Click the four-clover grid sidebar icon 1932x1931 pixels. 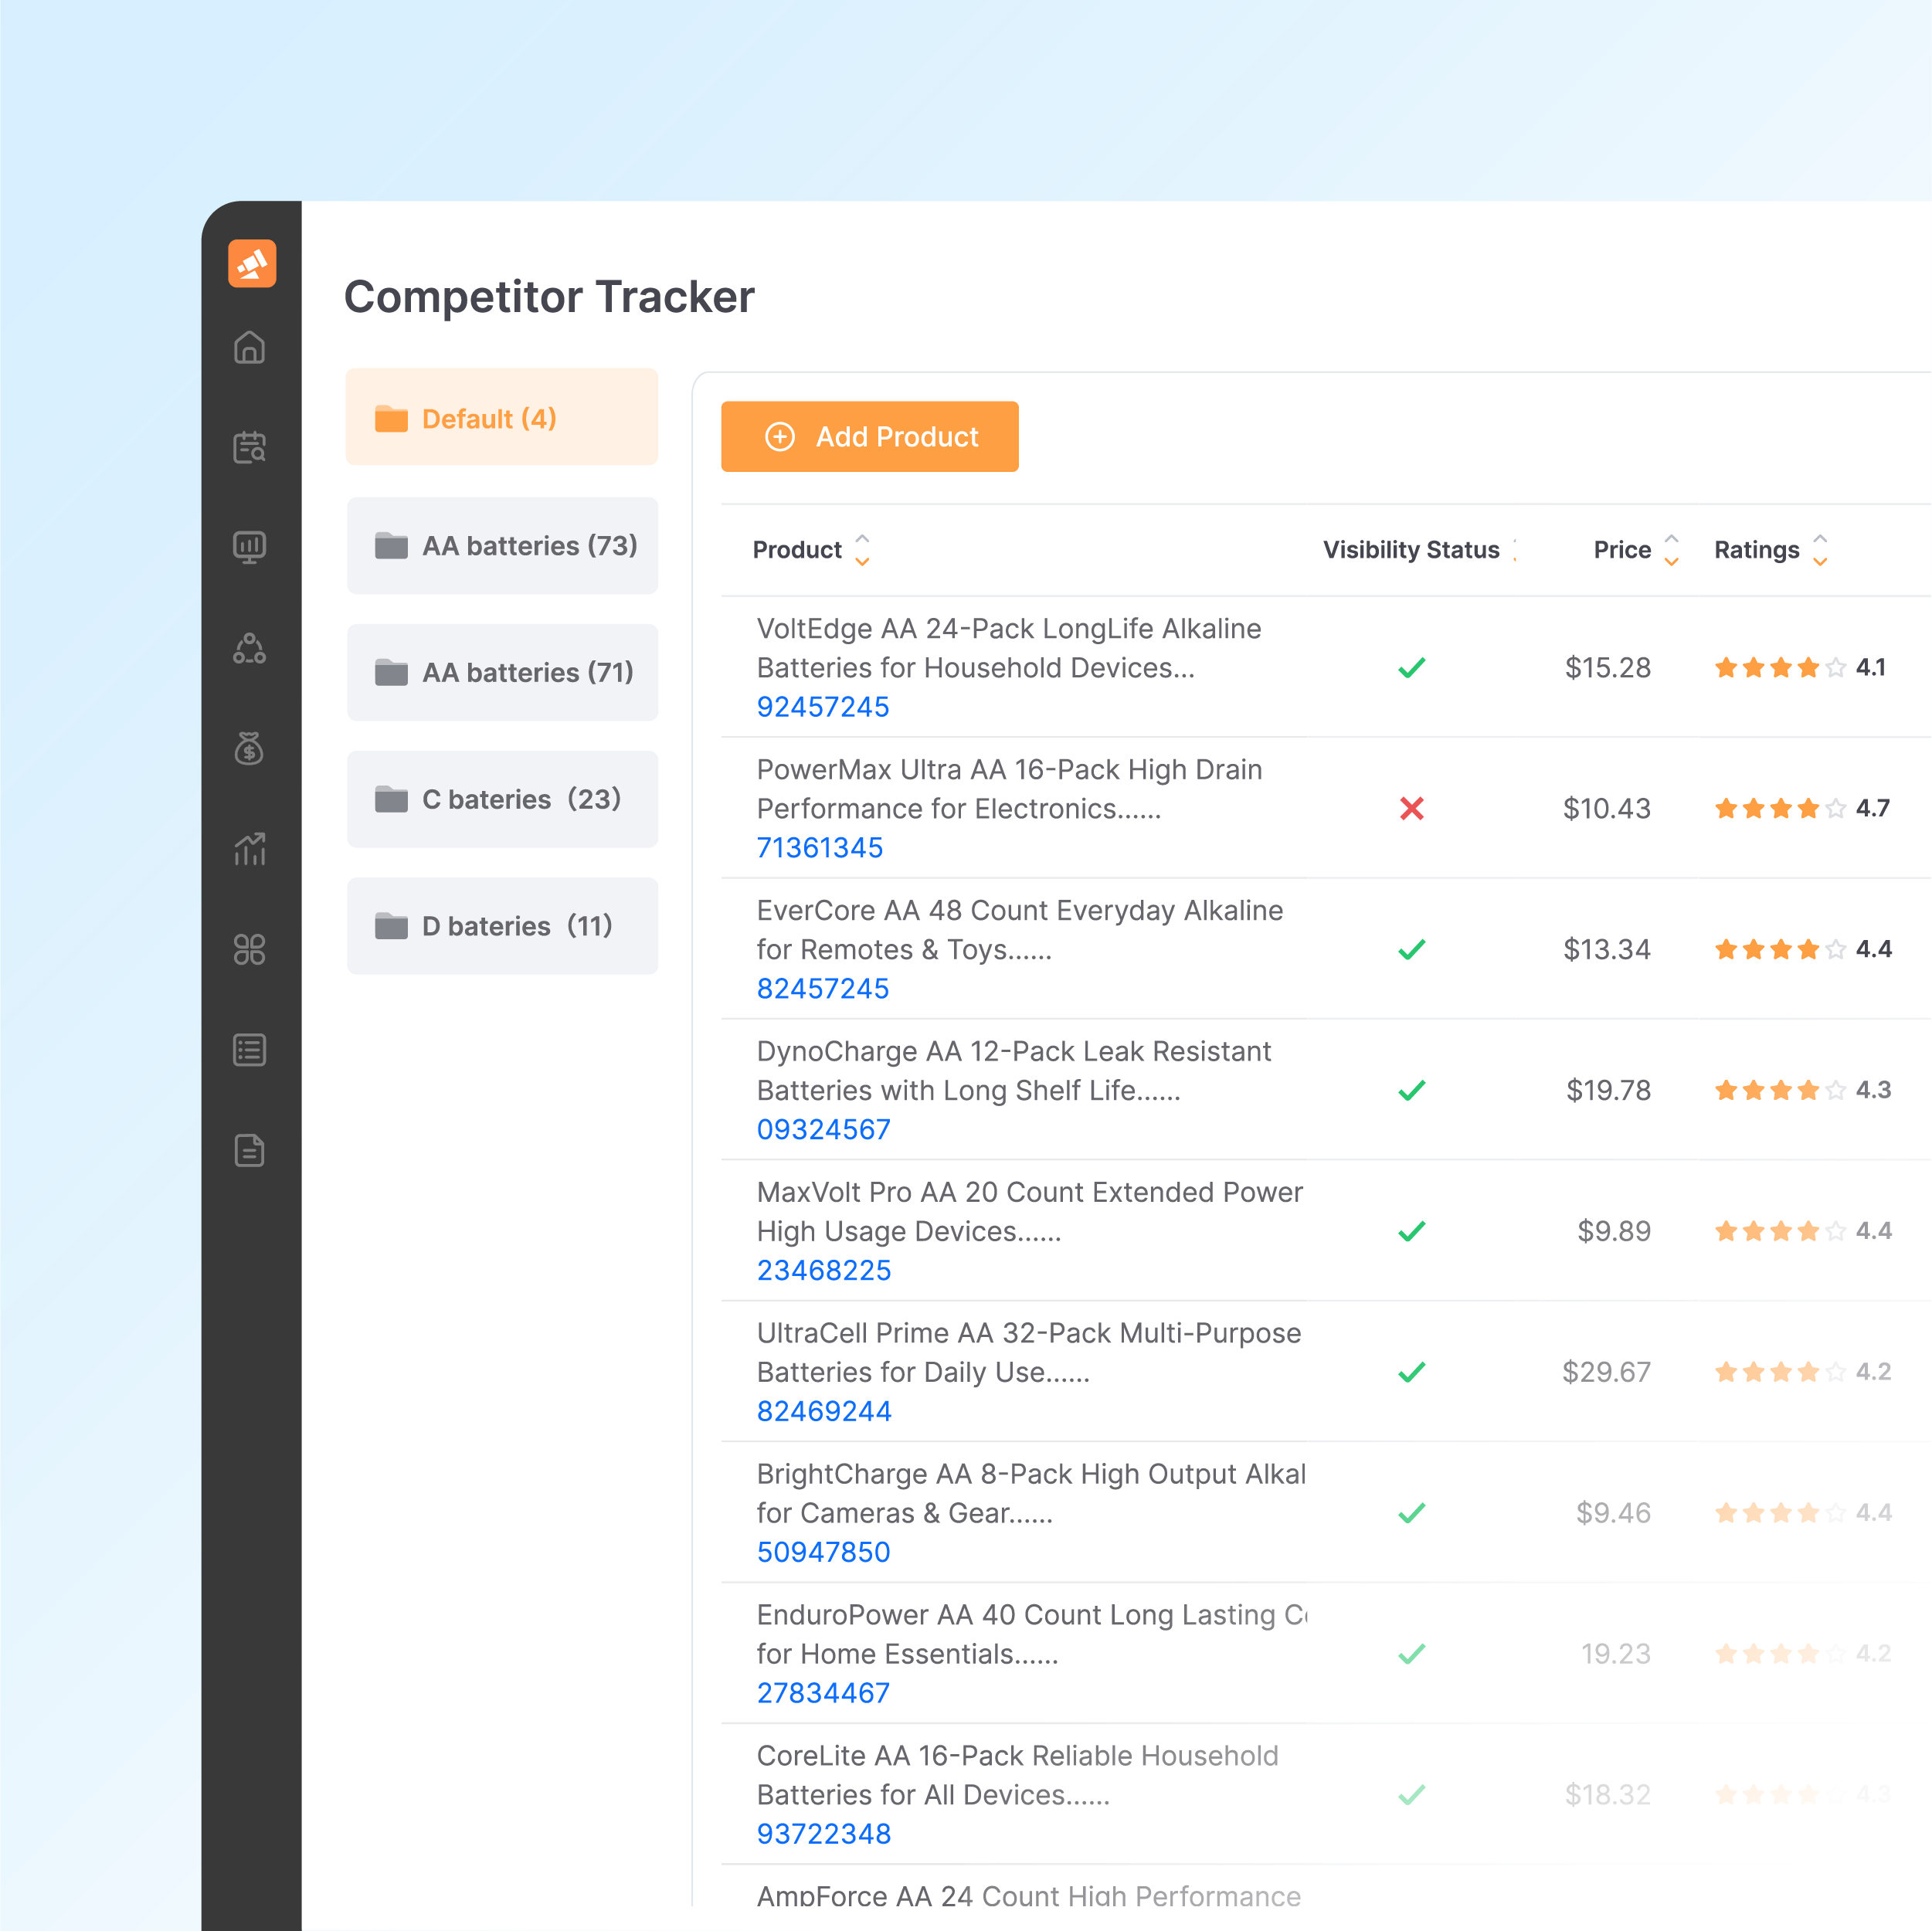[x=249, y=949]
